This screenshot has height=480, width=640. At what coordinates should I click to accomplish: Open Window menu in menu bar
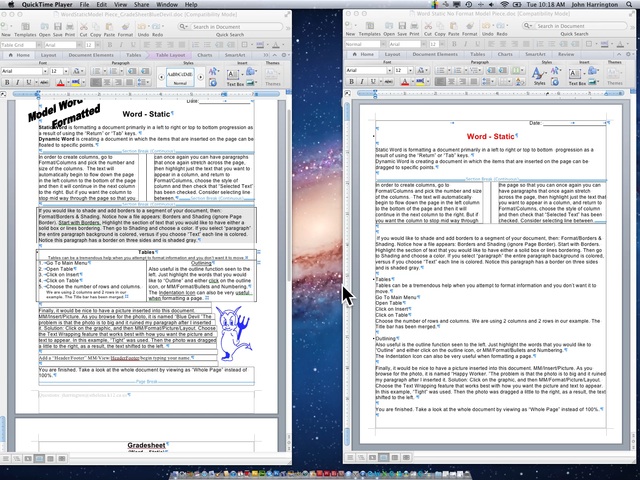click(167, 4)
